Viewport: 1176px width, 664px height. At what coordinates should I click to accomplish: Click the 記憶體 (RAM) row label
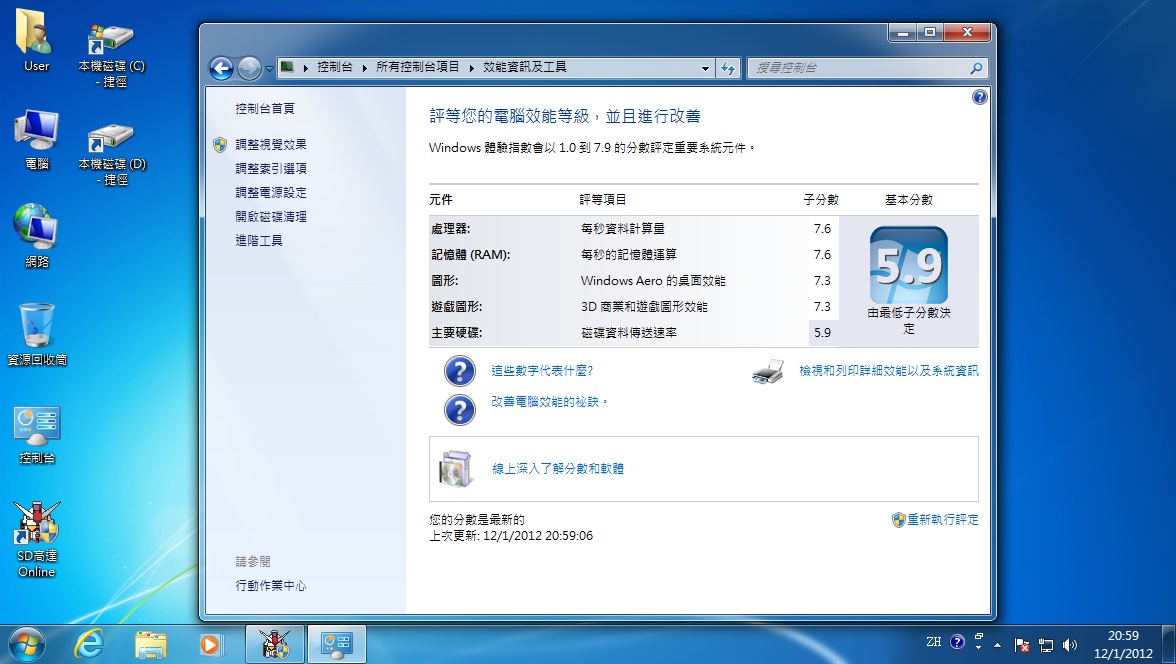pos(470,255)
